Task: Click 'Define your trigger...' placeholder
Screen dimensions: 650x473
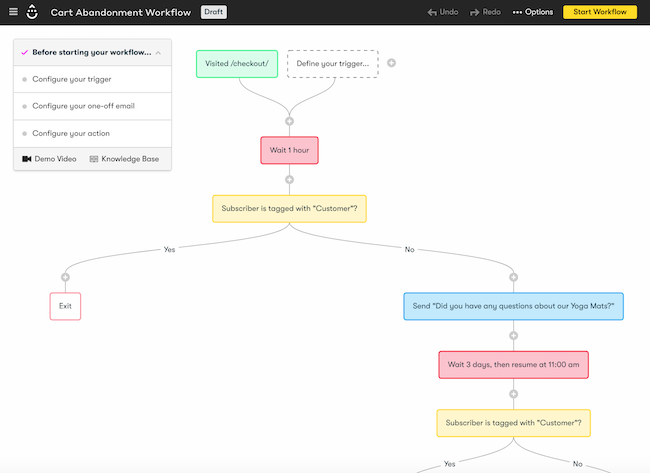Action: point(332,64)
